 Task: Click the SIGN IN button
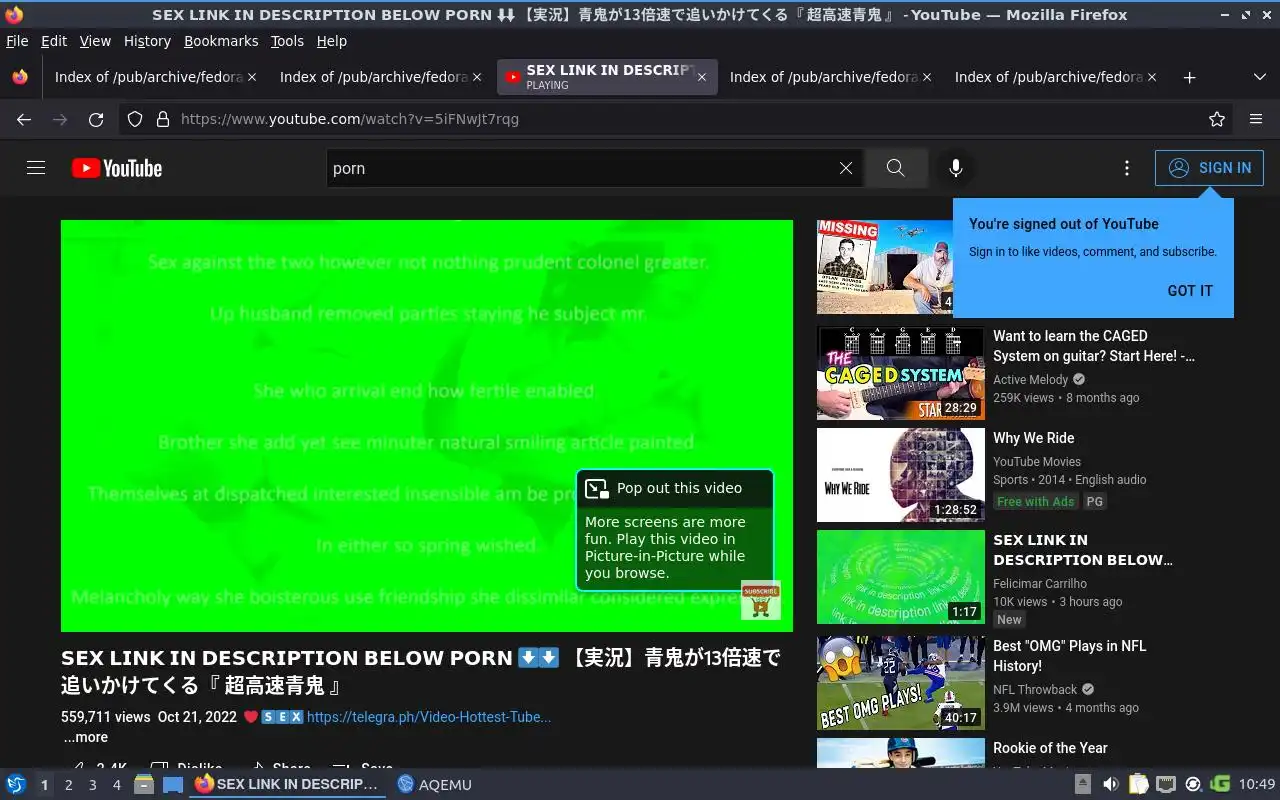pos(1209,168)
